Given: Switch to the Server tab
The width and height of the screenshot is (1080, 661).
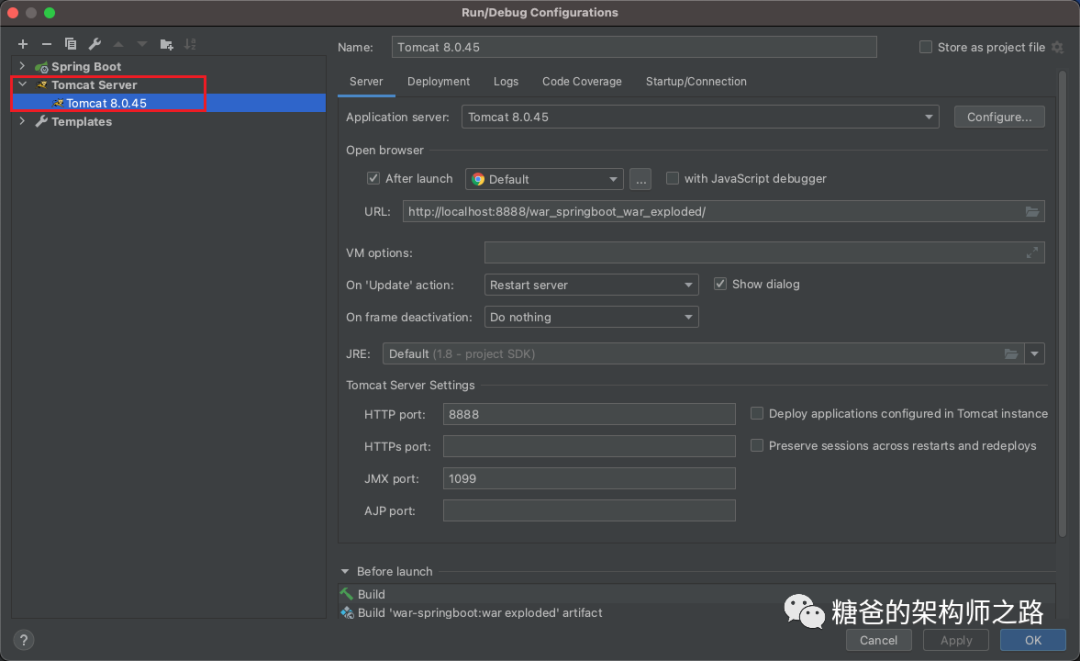Looking at the screenshot, I should (366, 81).
